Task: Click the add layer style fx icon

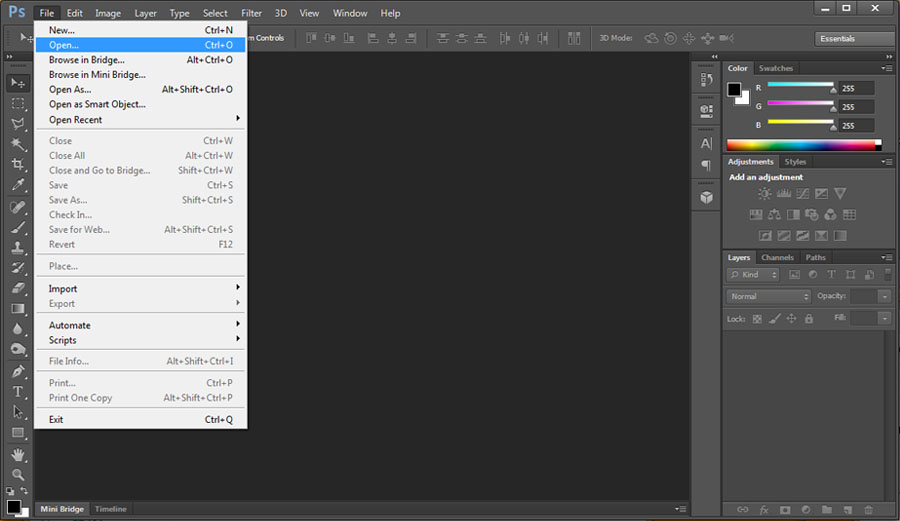Action: click(763, 510)
